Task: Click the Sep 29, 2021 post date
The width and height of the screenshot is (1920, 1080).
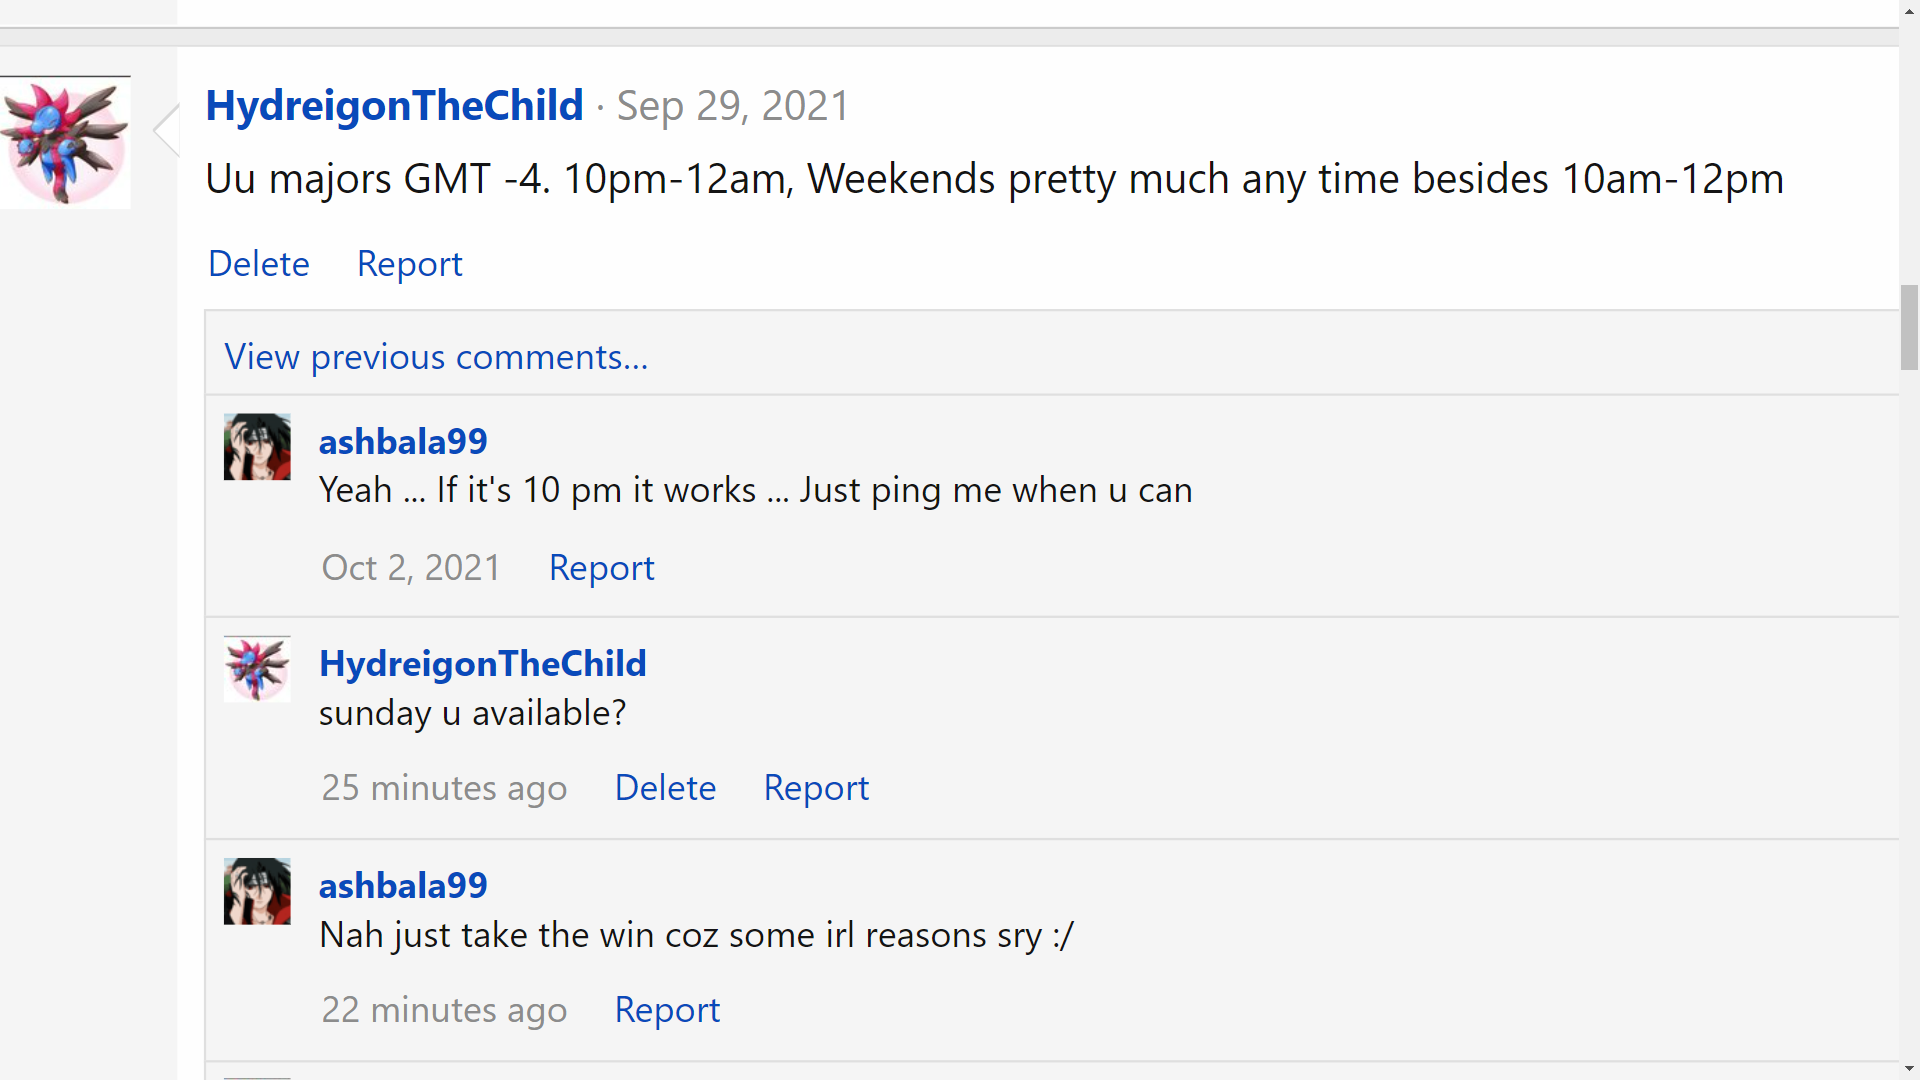Action: coord(733,106)
